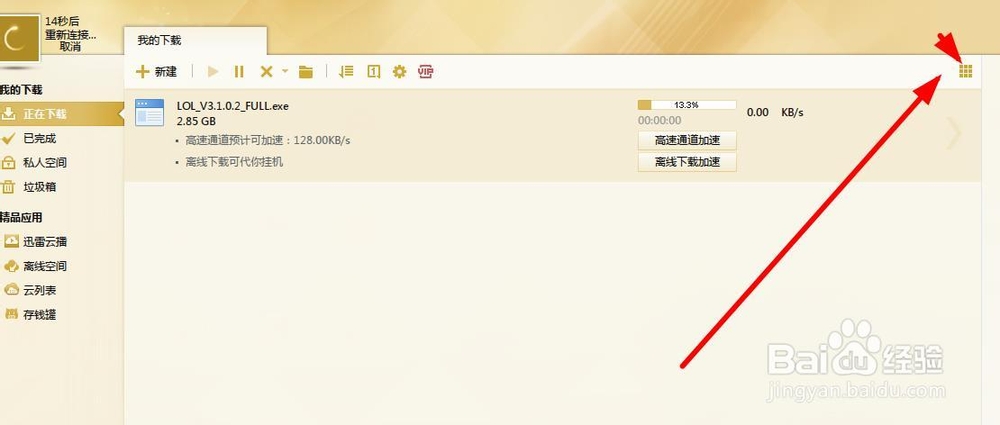1000x425 pixels.
Task: Expand task details with the right chevron
Action: pos(954,133)
